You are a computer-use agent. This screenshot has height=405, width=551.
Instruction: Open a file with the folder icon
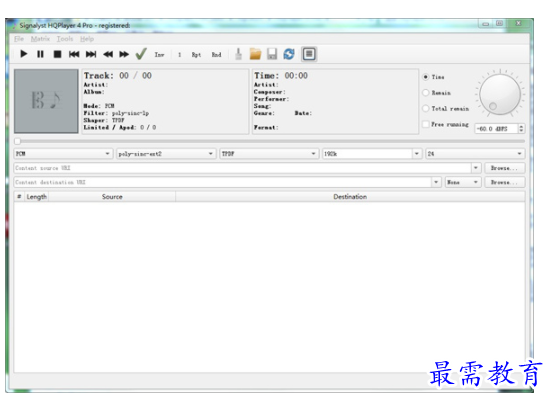(x=255, y=54)
